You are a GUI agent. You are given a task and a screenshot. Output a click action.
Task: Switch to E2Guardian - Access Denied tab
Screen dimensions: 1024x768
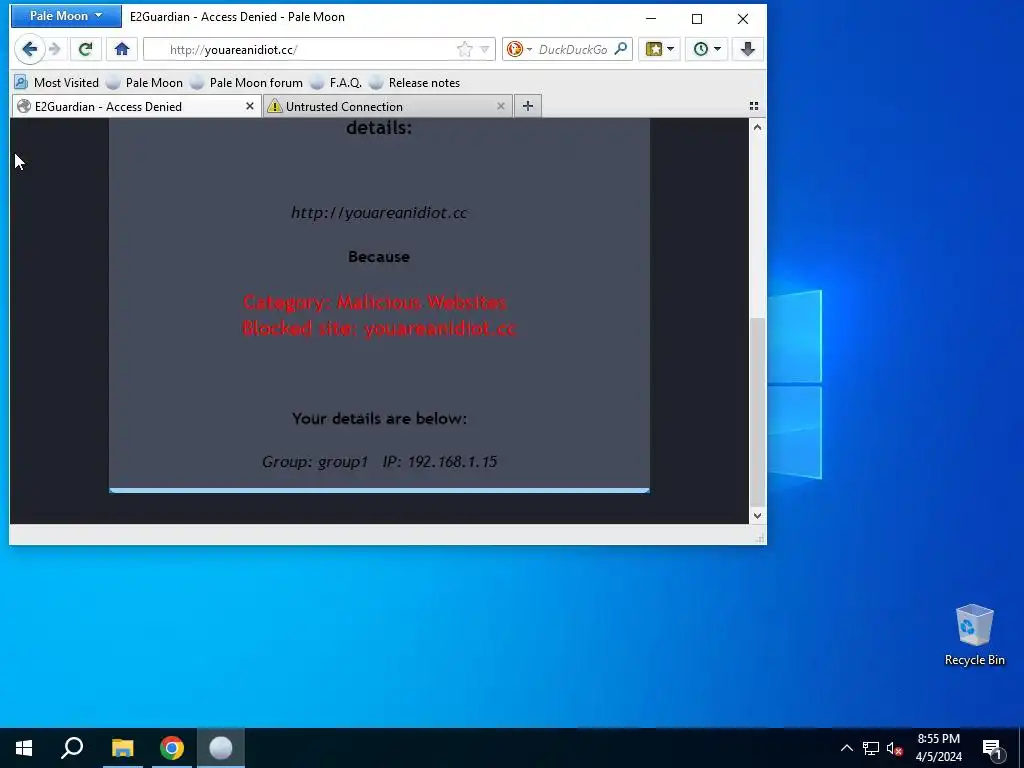136,106
